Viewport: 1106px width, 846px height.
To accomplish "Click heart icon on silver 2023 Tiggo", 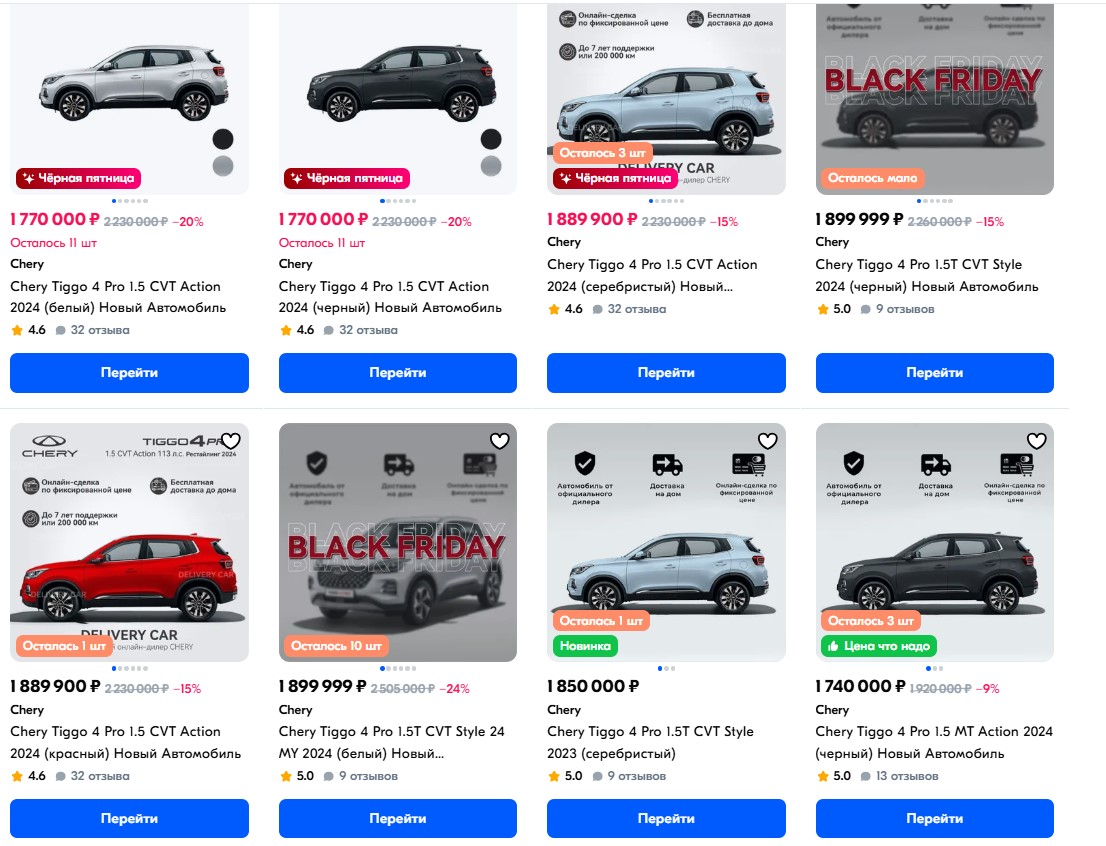I will [x=768, y=441].
